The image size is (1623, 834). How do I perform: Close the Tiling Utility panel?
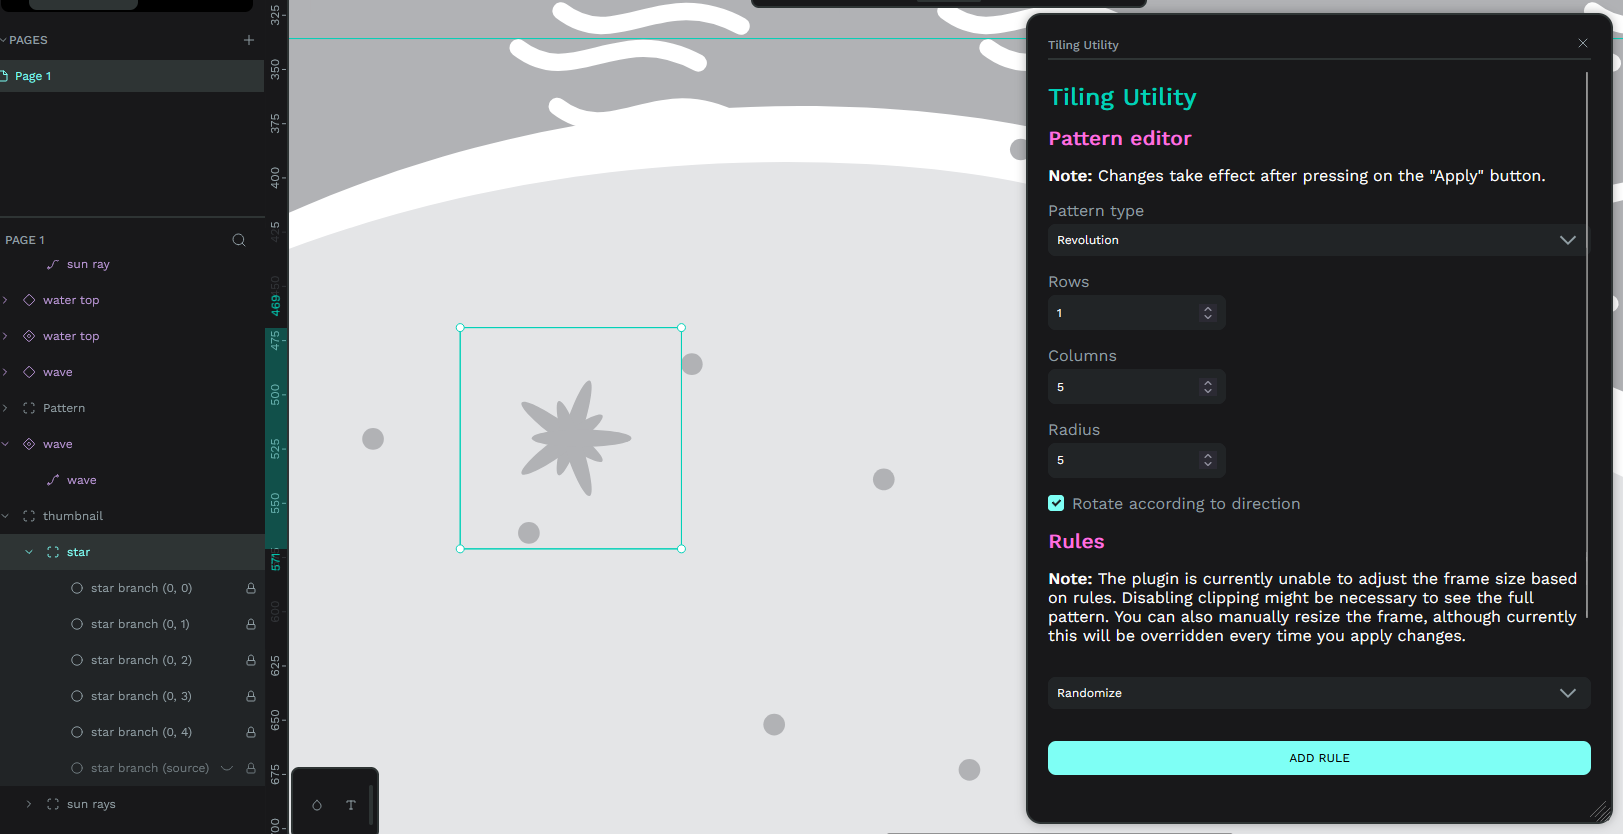(1583, 43)
